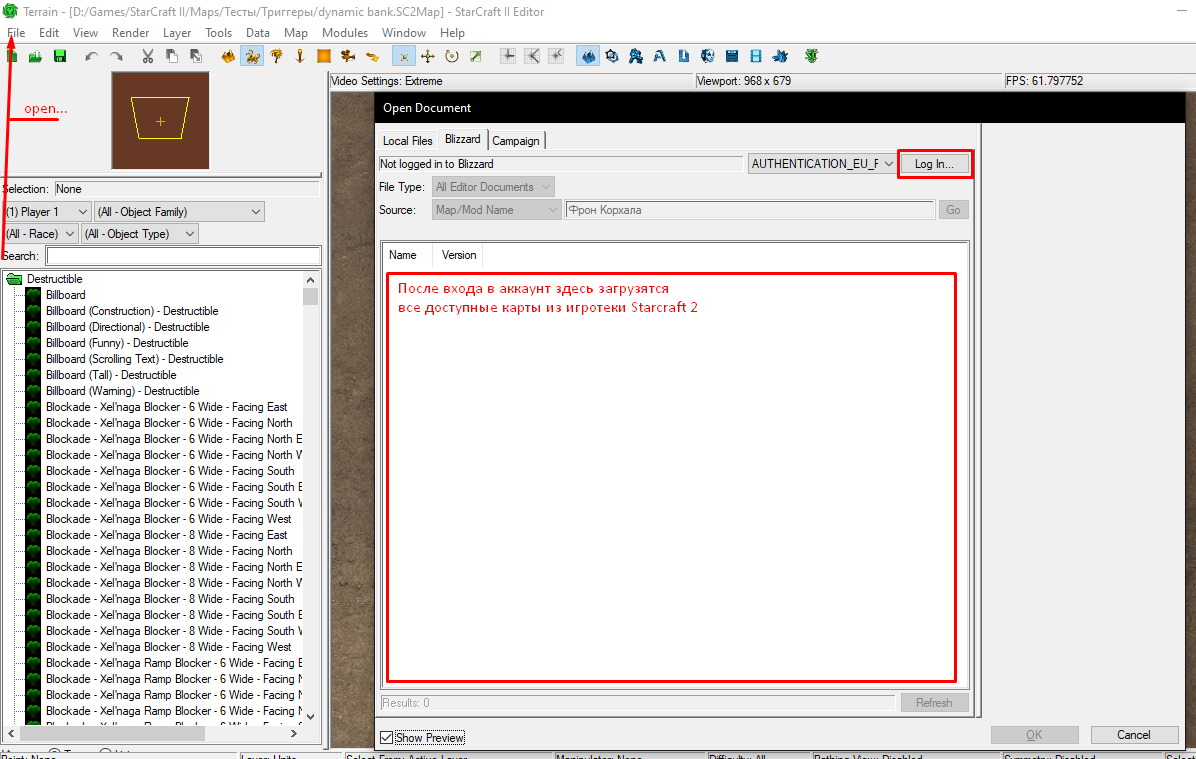Open the Trigger module gear icon
This screenshot has height=759, width=1196.
[612, 56]
